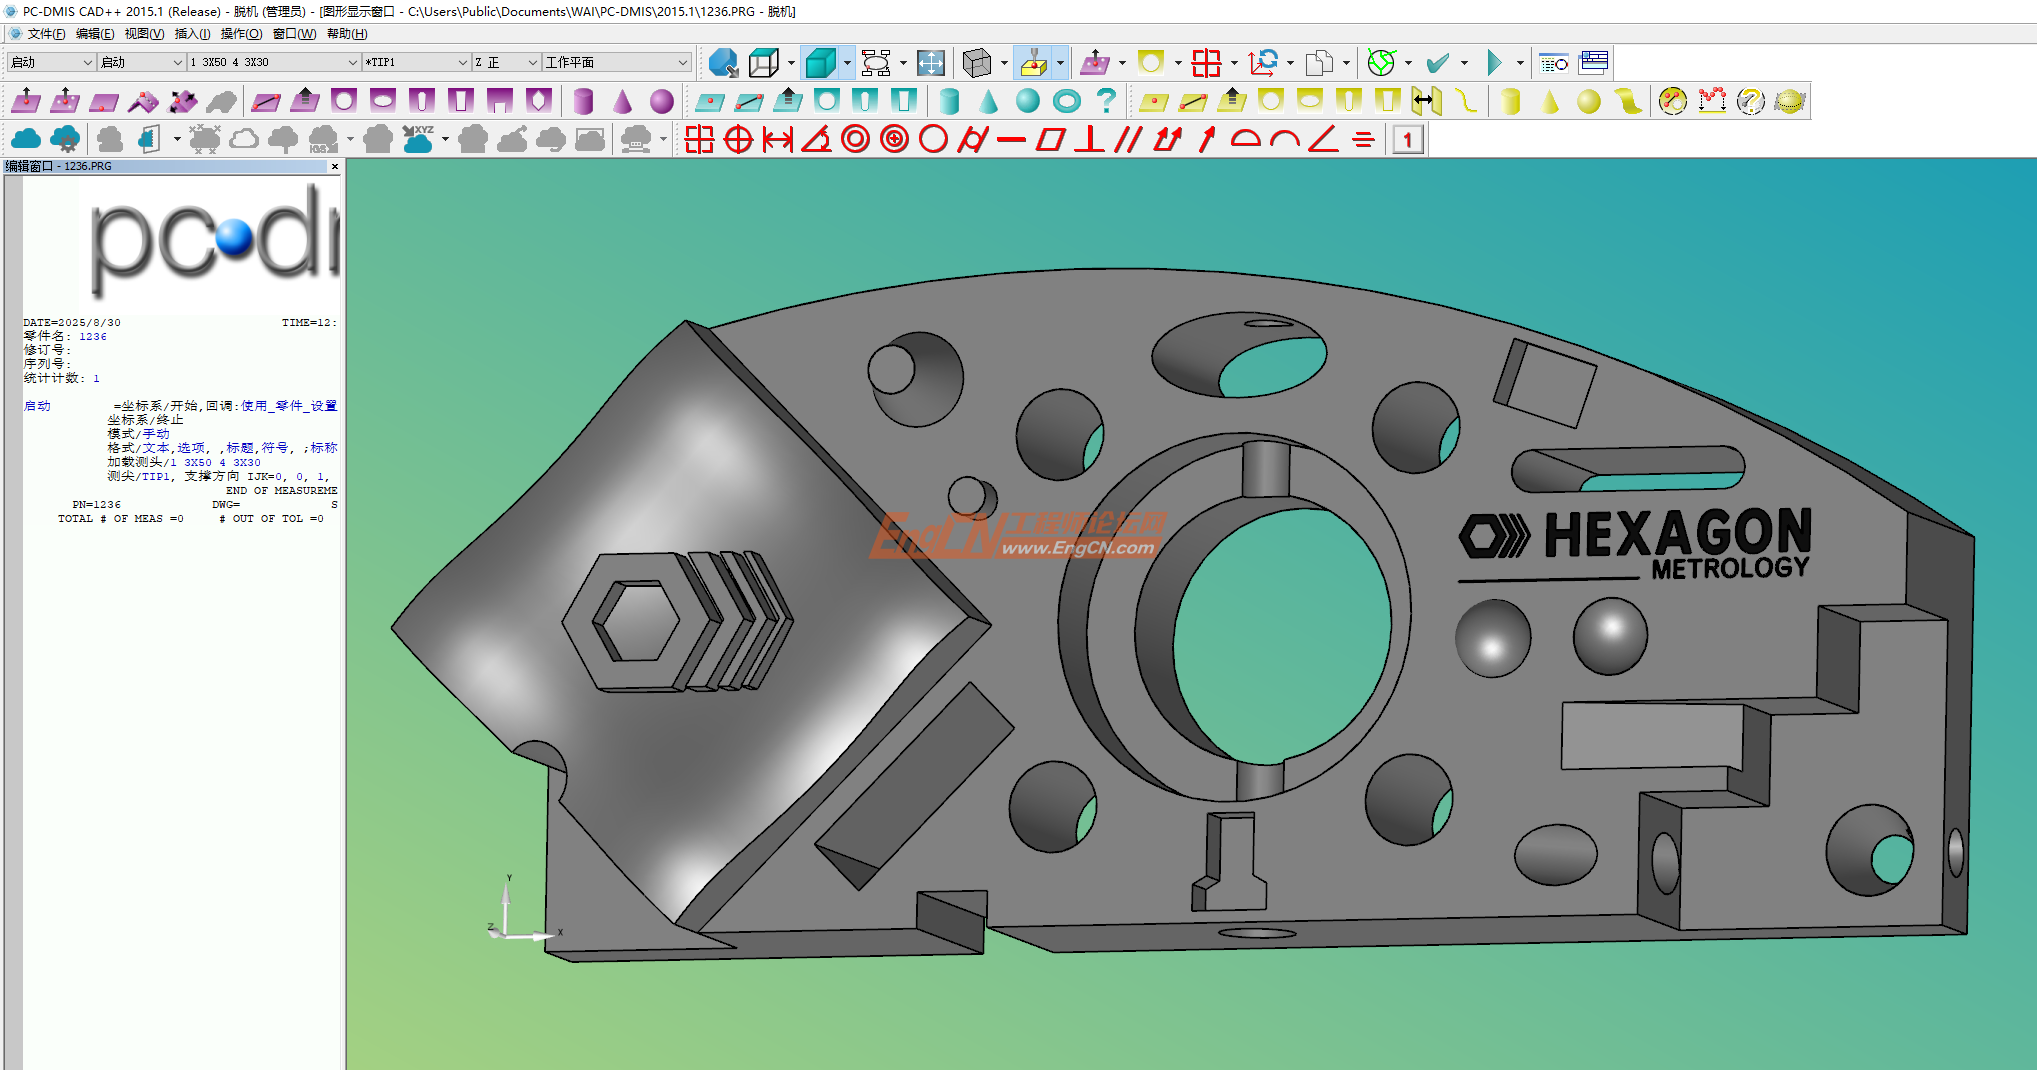Click the purple sphere feature icon

pos(661,101)
